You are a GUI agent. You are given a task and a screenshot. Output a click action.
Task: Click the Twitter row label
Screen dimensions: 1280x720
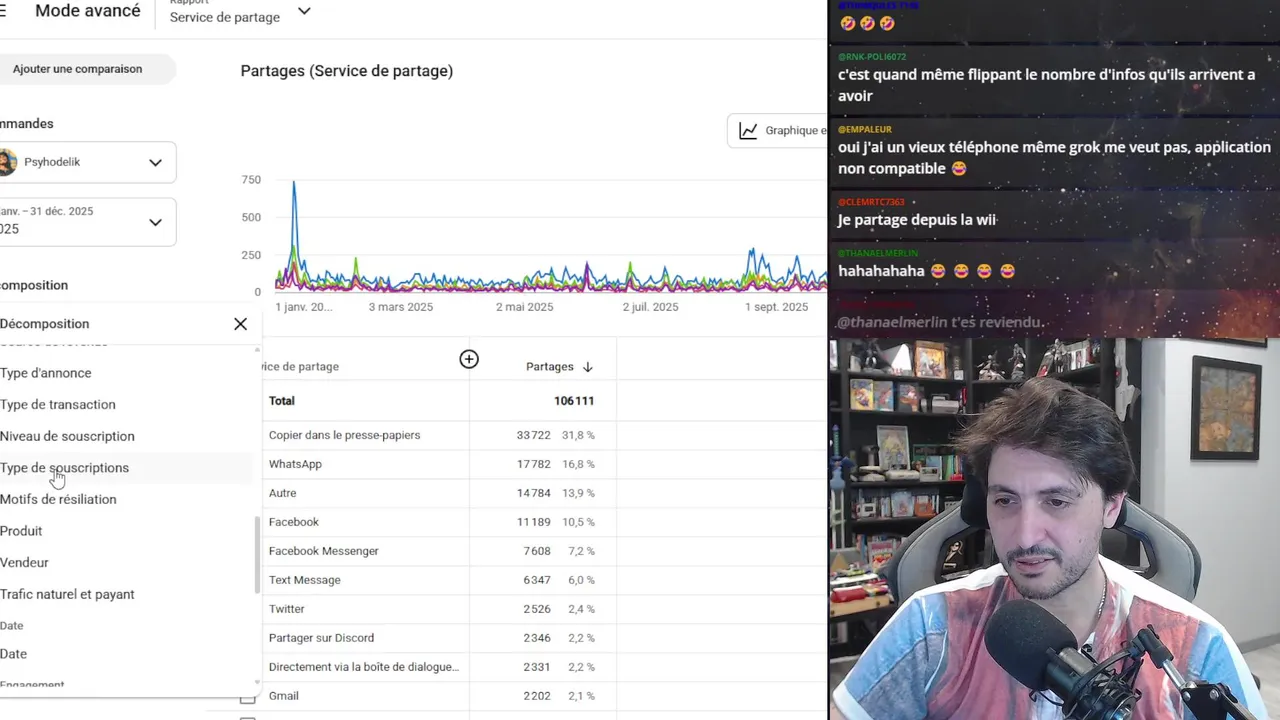(287, 609)
